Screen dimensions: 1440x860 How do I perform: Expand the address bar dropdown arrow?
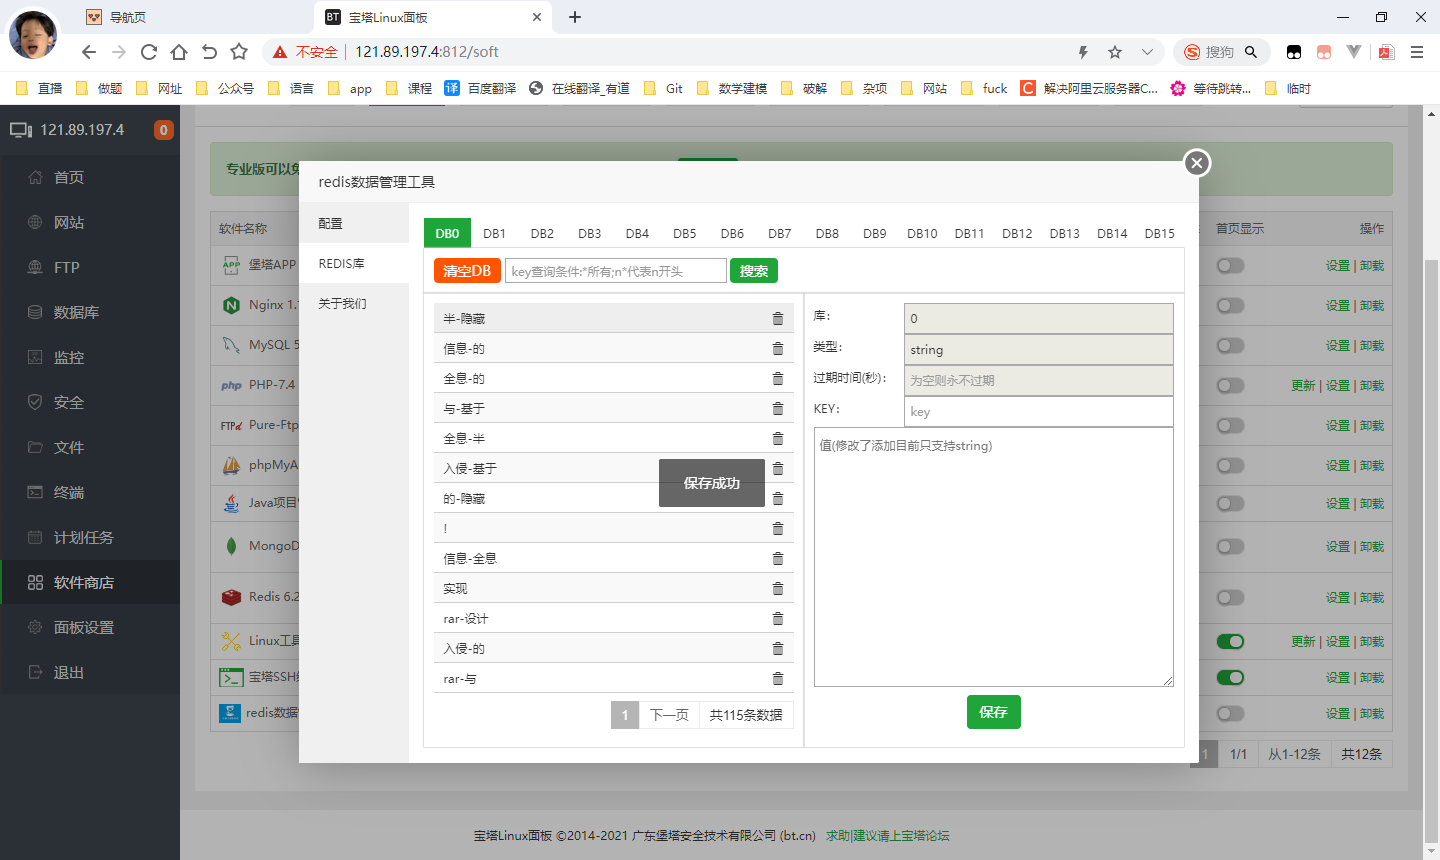tap(1147, 52)
